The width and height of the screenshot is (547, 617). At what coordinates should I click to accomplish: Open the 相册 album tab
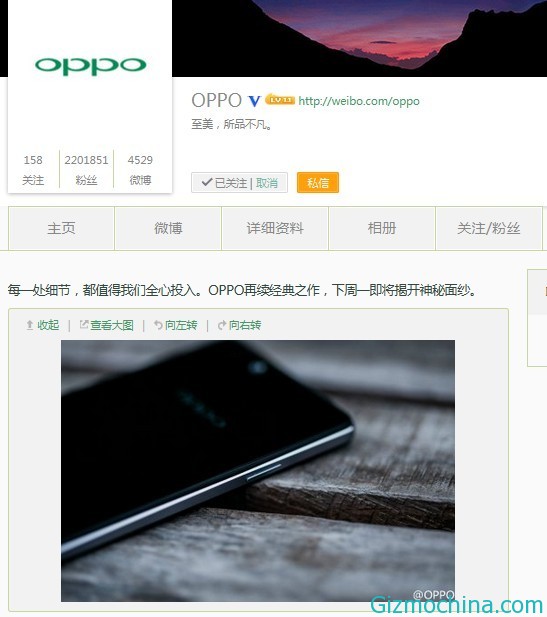[382, 228]
